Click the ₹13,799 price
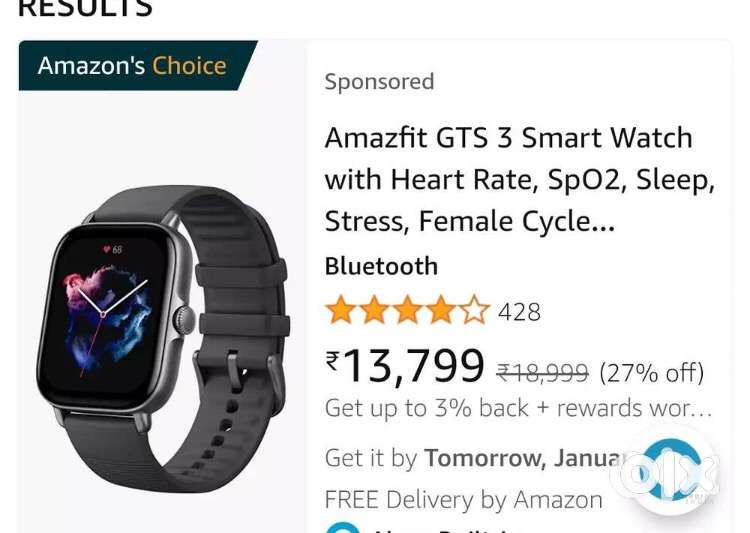The width and height of the screenshot is (750, 533). click(405, 366)
